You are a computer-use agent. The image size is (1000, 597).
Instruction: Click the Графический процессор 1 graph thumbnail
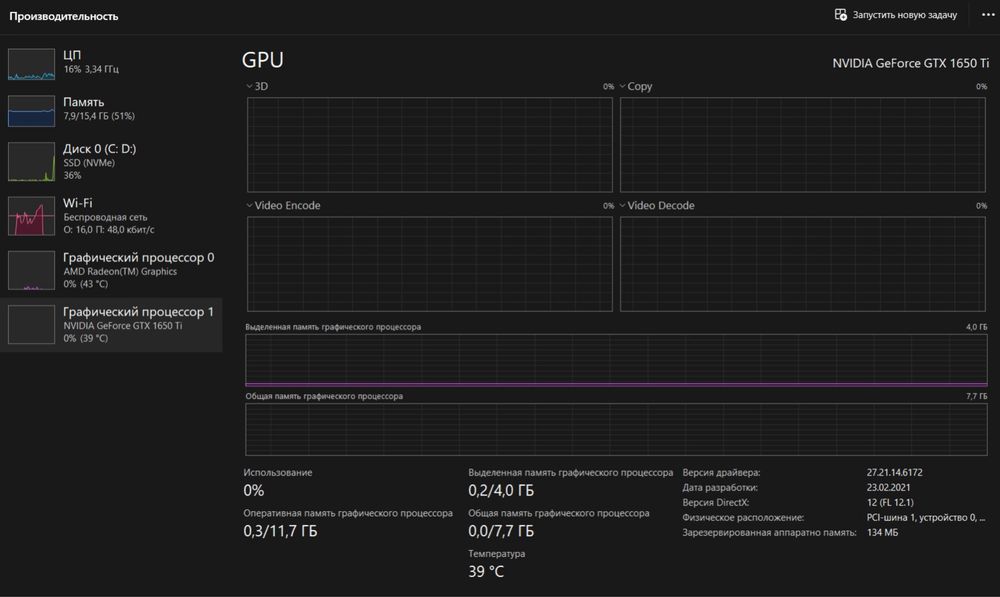(31, 325)
